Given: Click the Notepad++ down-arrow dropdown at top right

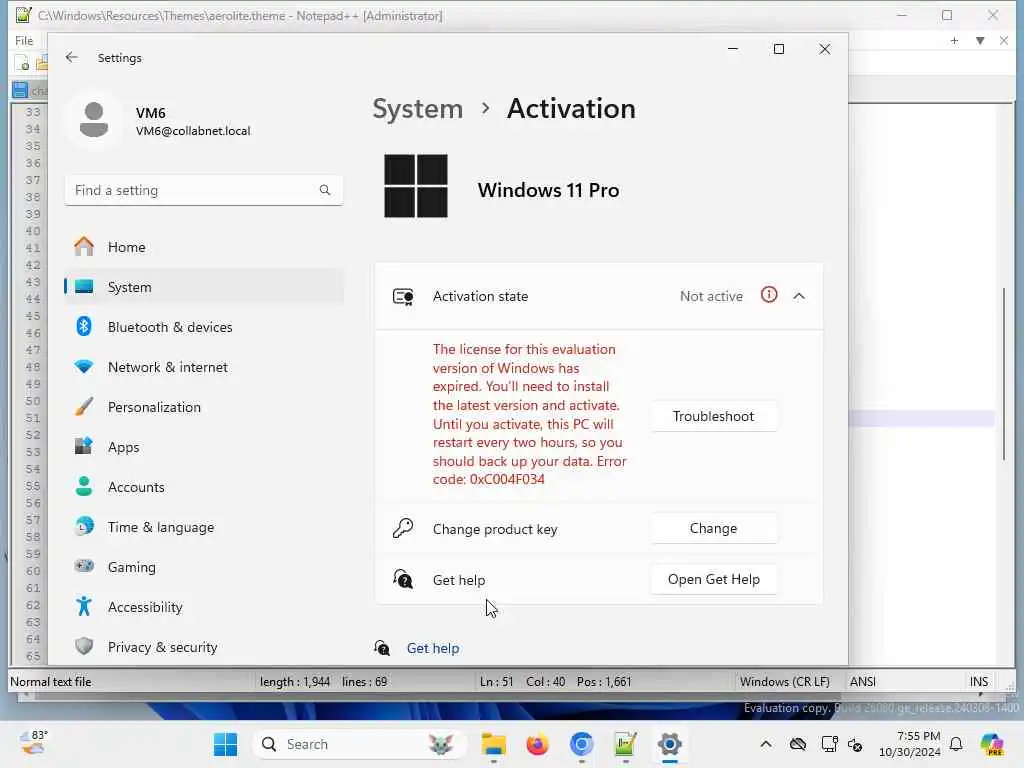Looking at the screenshot, I should [980, 40].
